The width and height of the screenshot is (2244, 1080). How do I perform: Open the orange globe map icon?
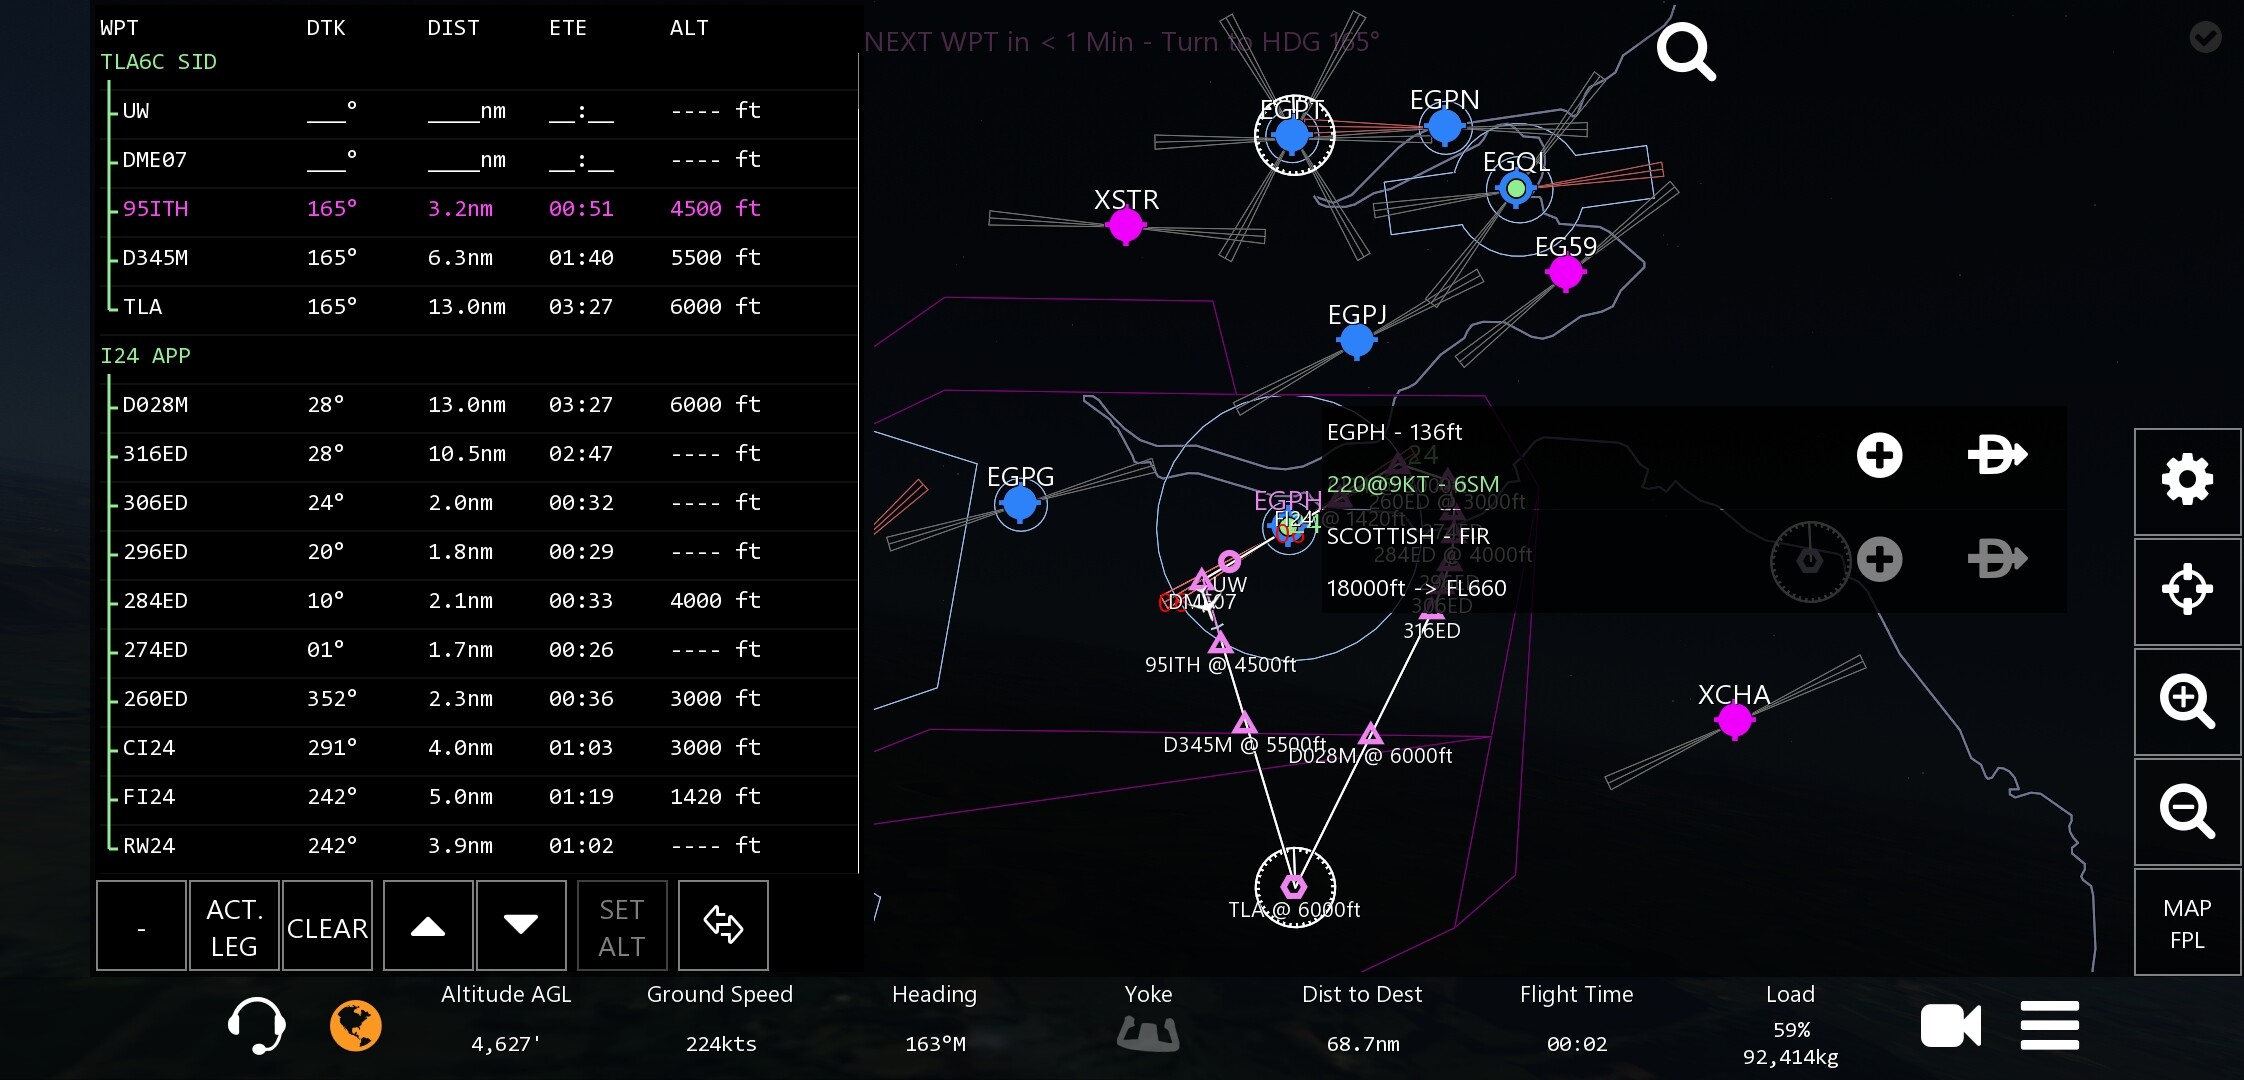[356, 1025]
